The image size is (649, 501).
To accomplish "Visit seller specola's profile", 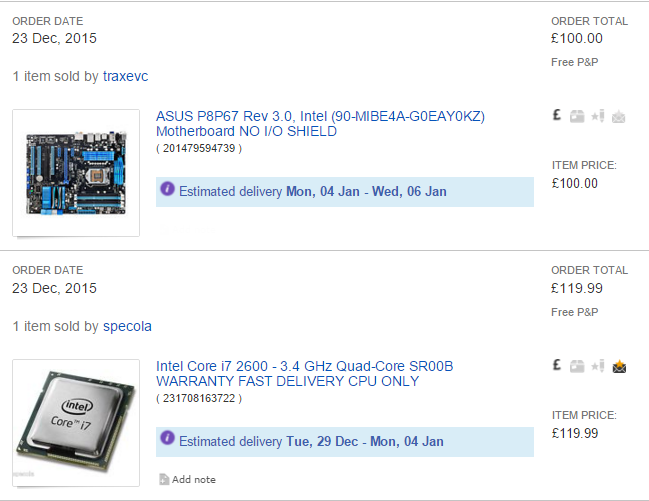I will [127, 326].
